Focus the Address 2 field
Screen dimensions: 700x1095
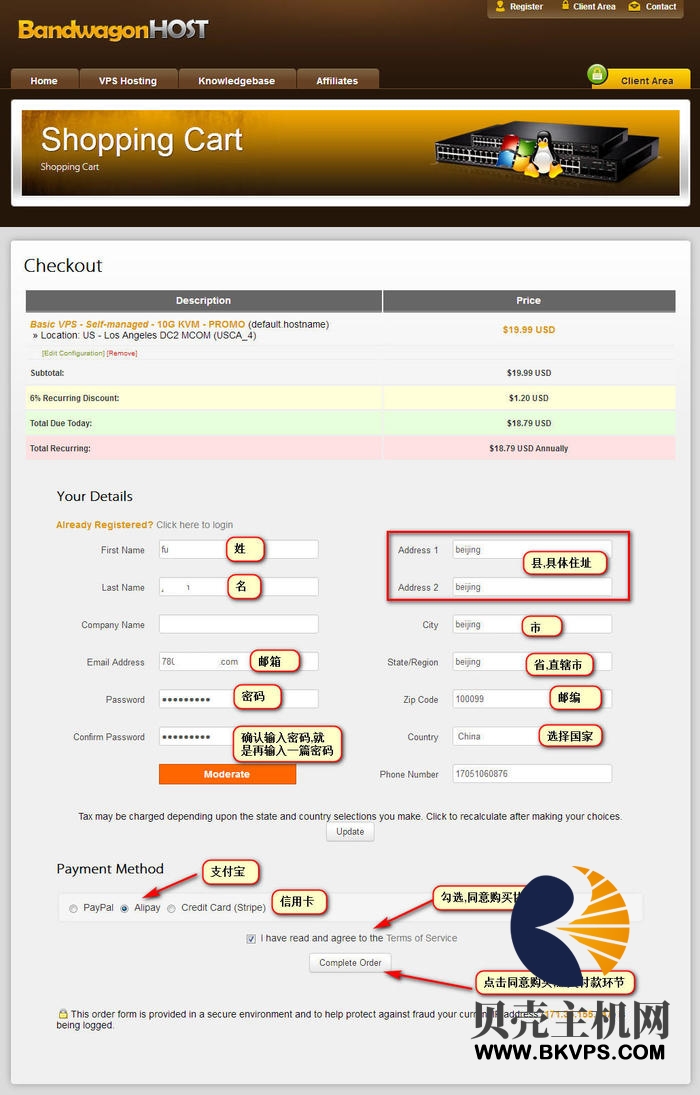(x=532, y=587)
